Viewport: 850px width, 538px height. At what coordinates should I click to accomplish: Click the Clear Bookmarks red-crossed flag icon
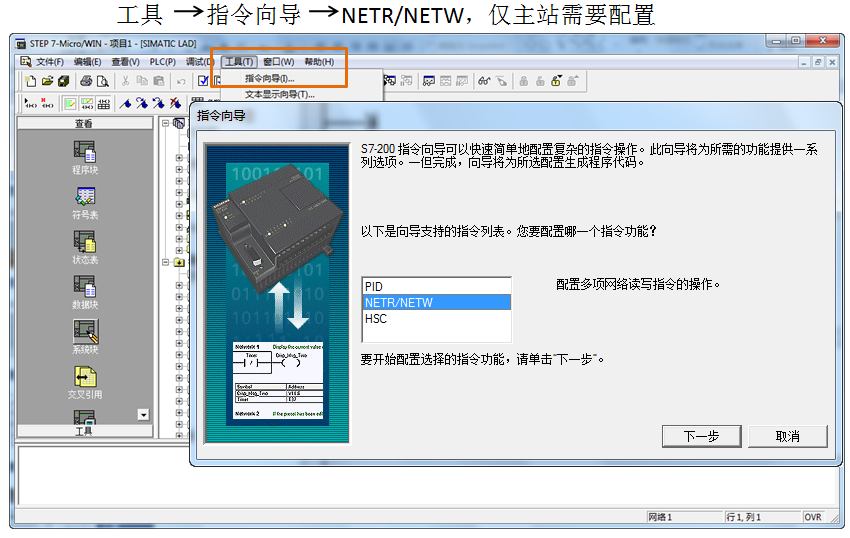[175, 103]
